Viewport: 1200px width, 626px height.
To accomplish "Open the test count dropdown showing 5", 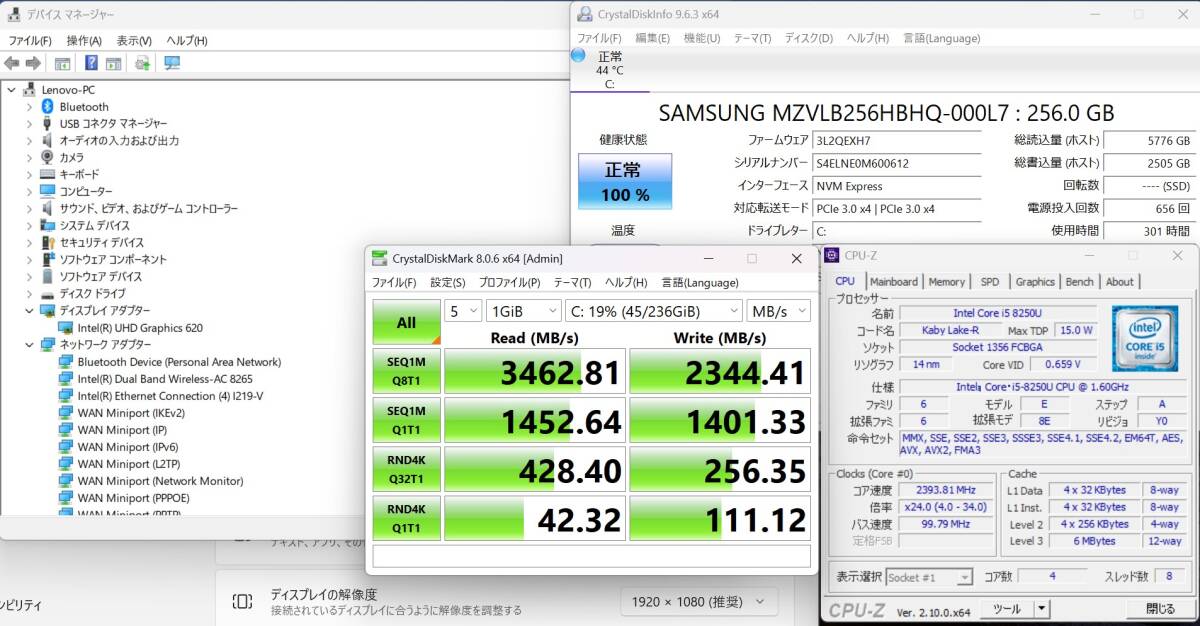I will click(462, 311).
